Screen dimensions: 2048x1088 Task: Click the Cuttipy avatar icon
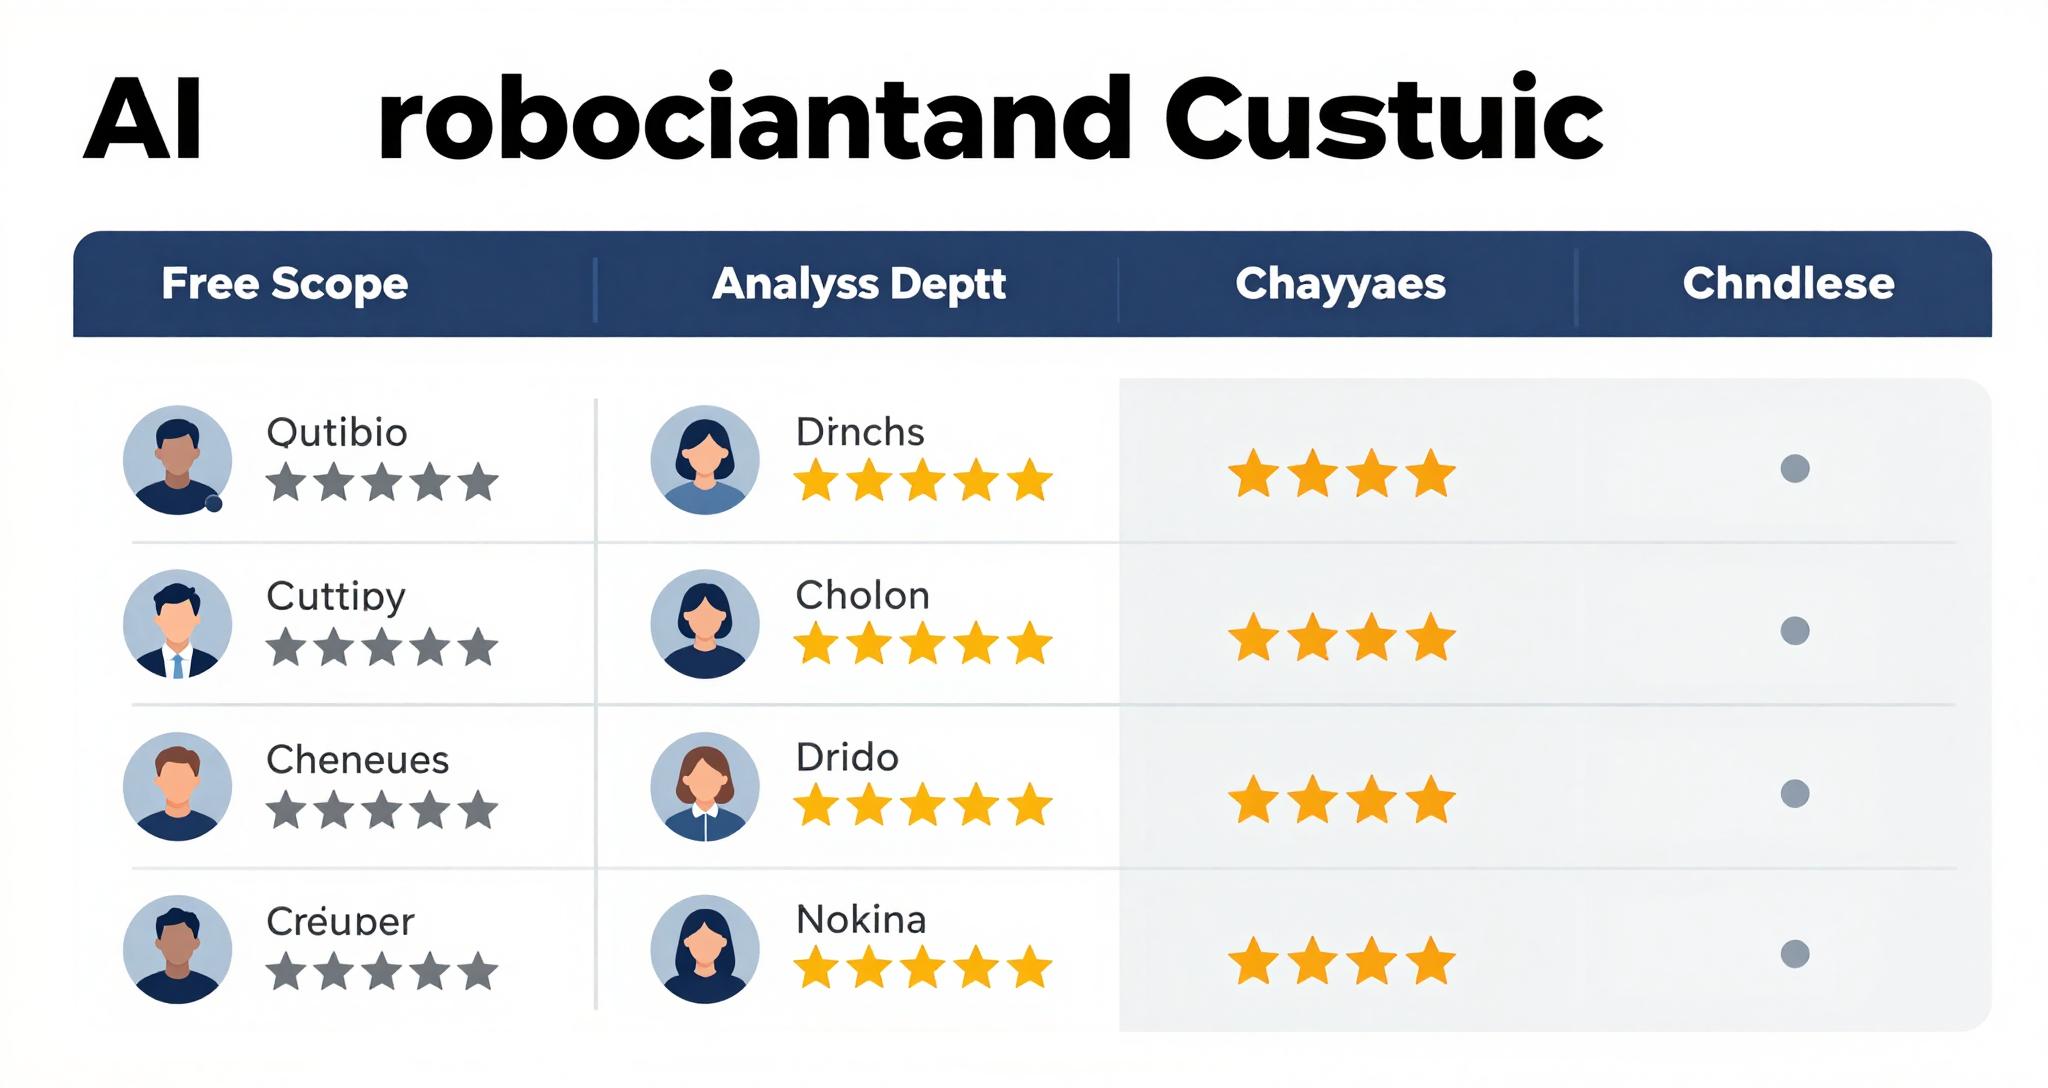177,624
